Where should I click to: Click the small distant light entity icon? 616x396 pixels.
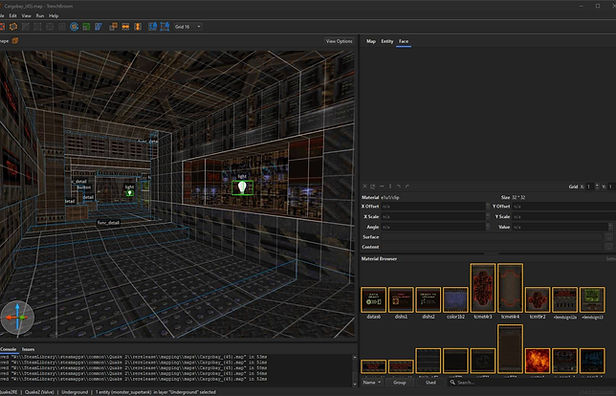[130, 193]
